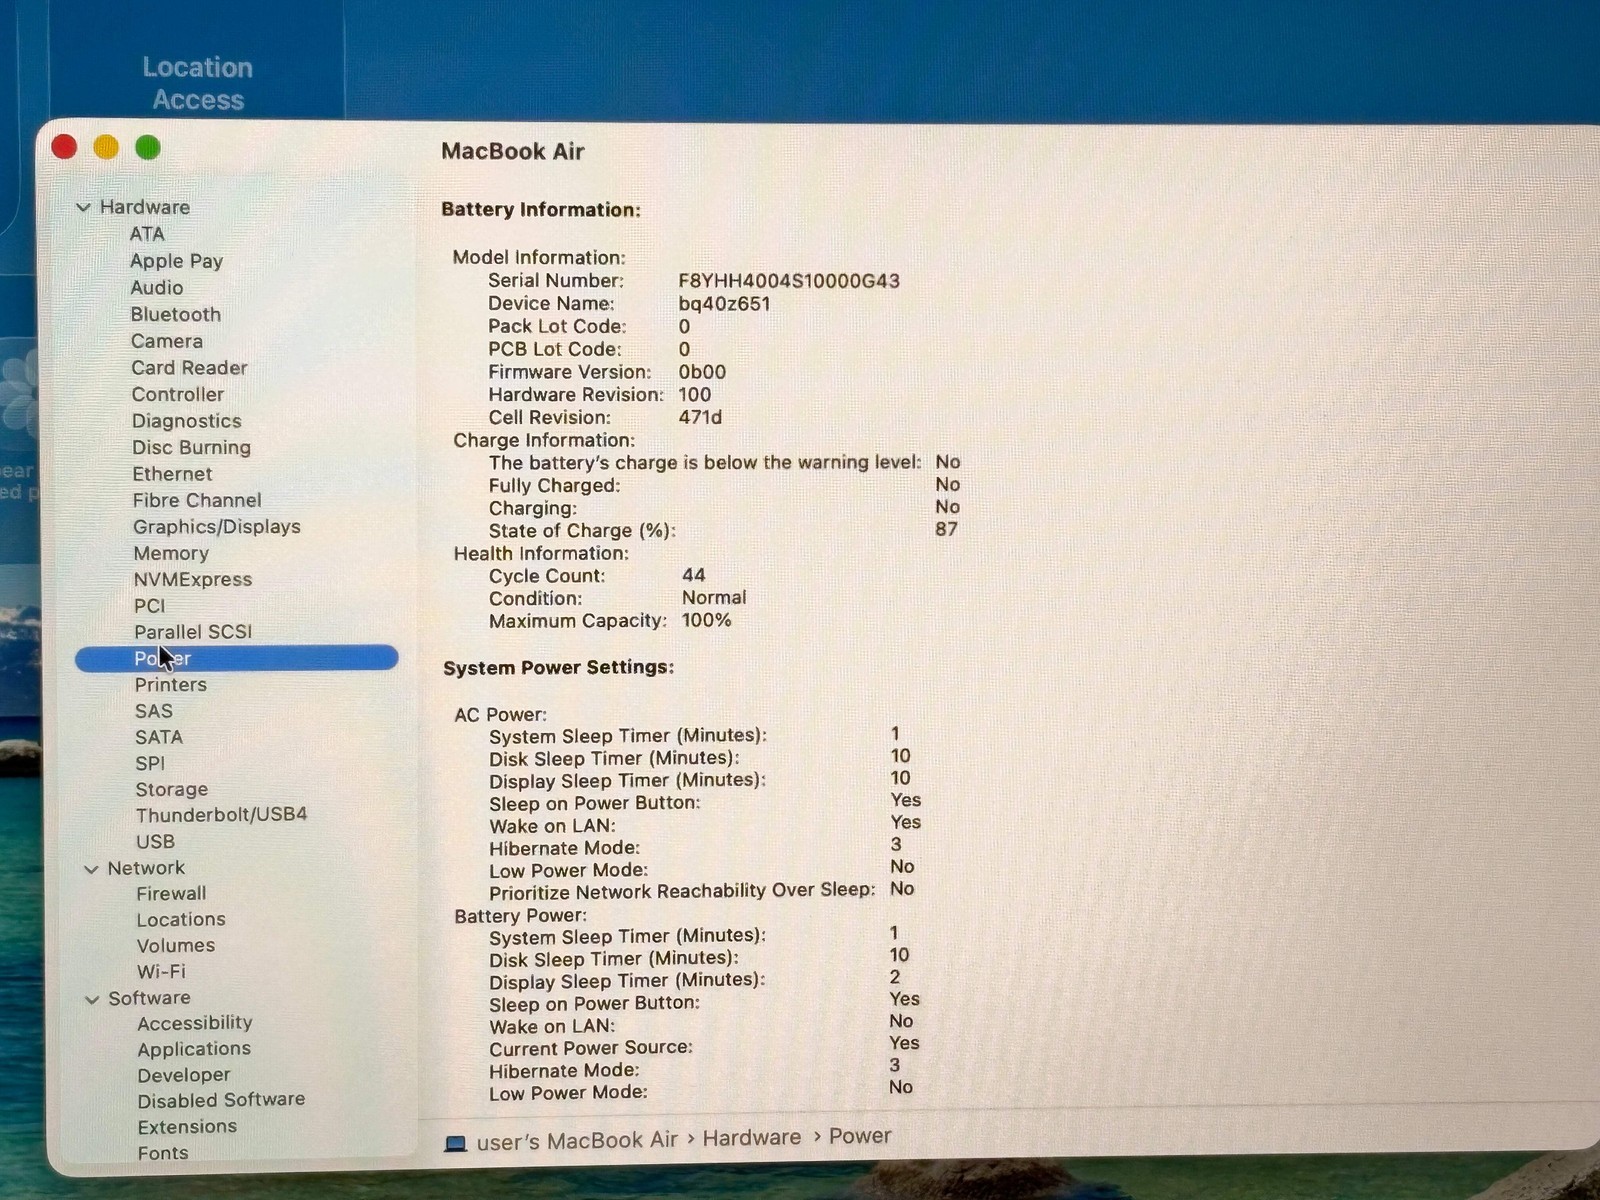This screenshot has height=1200, width=1600.
Task: Open Disc Burning information
Action: coord(192,448)
